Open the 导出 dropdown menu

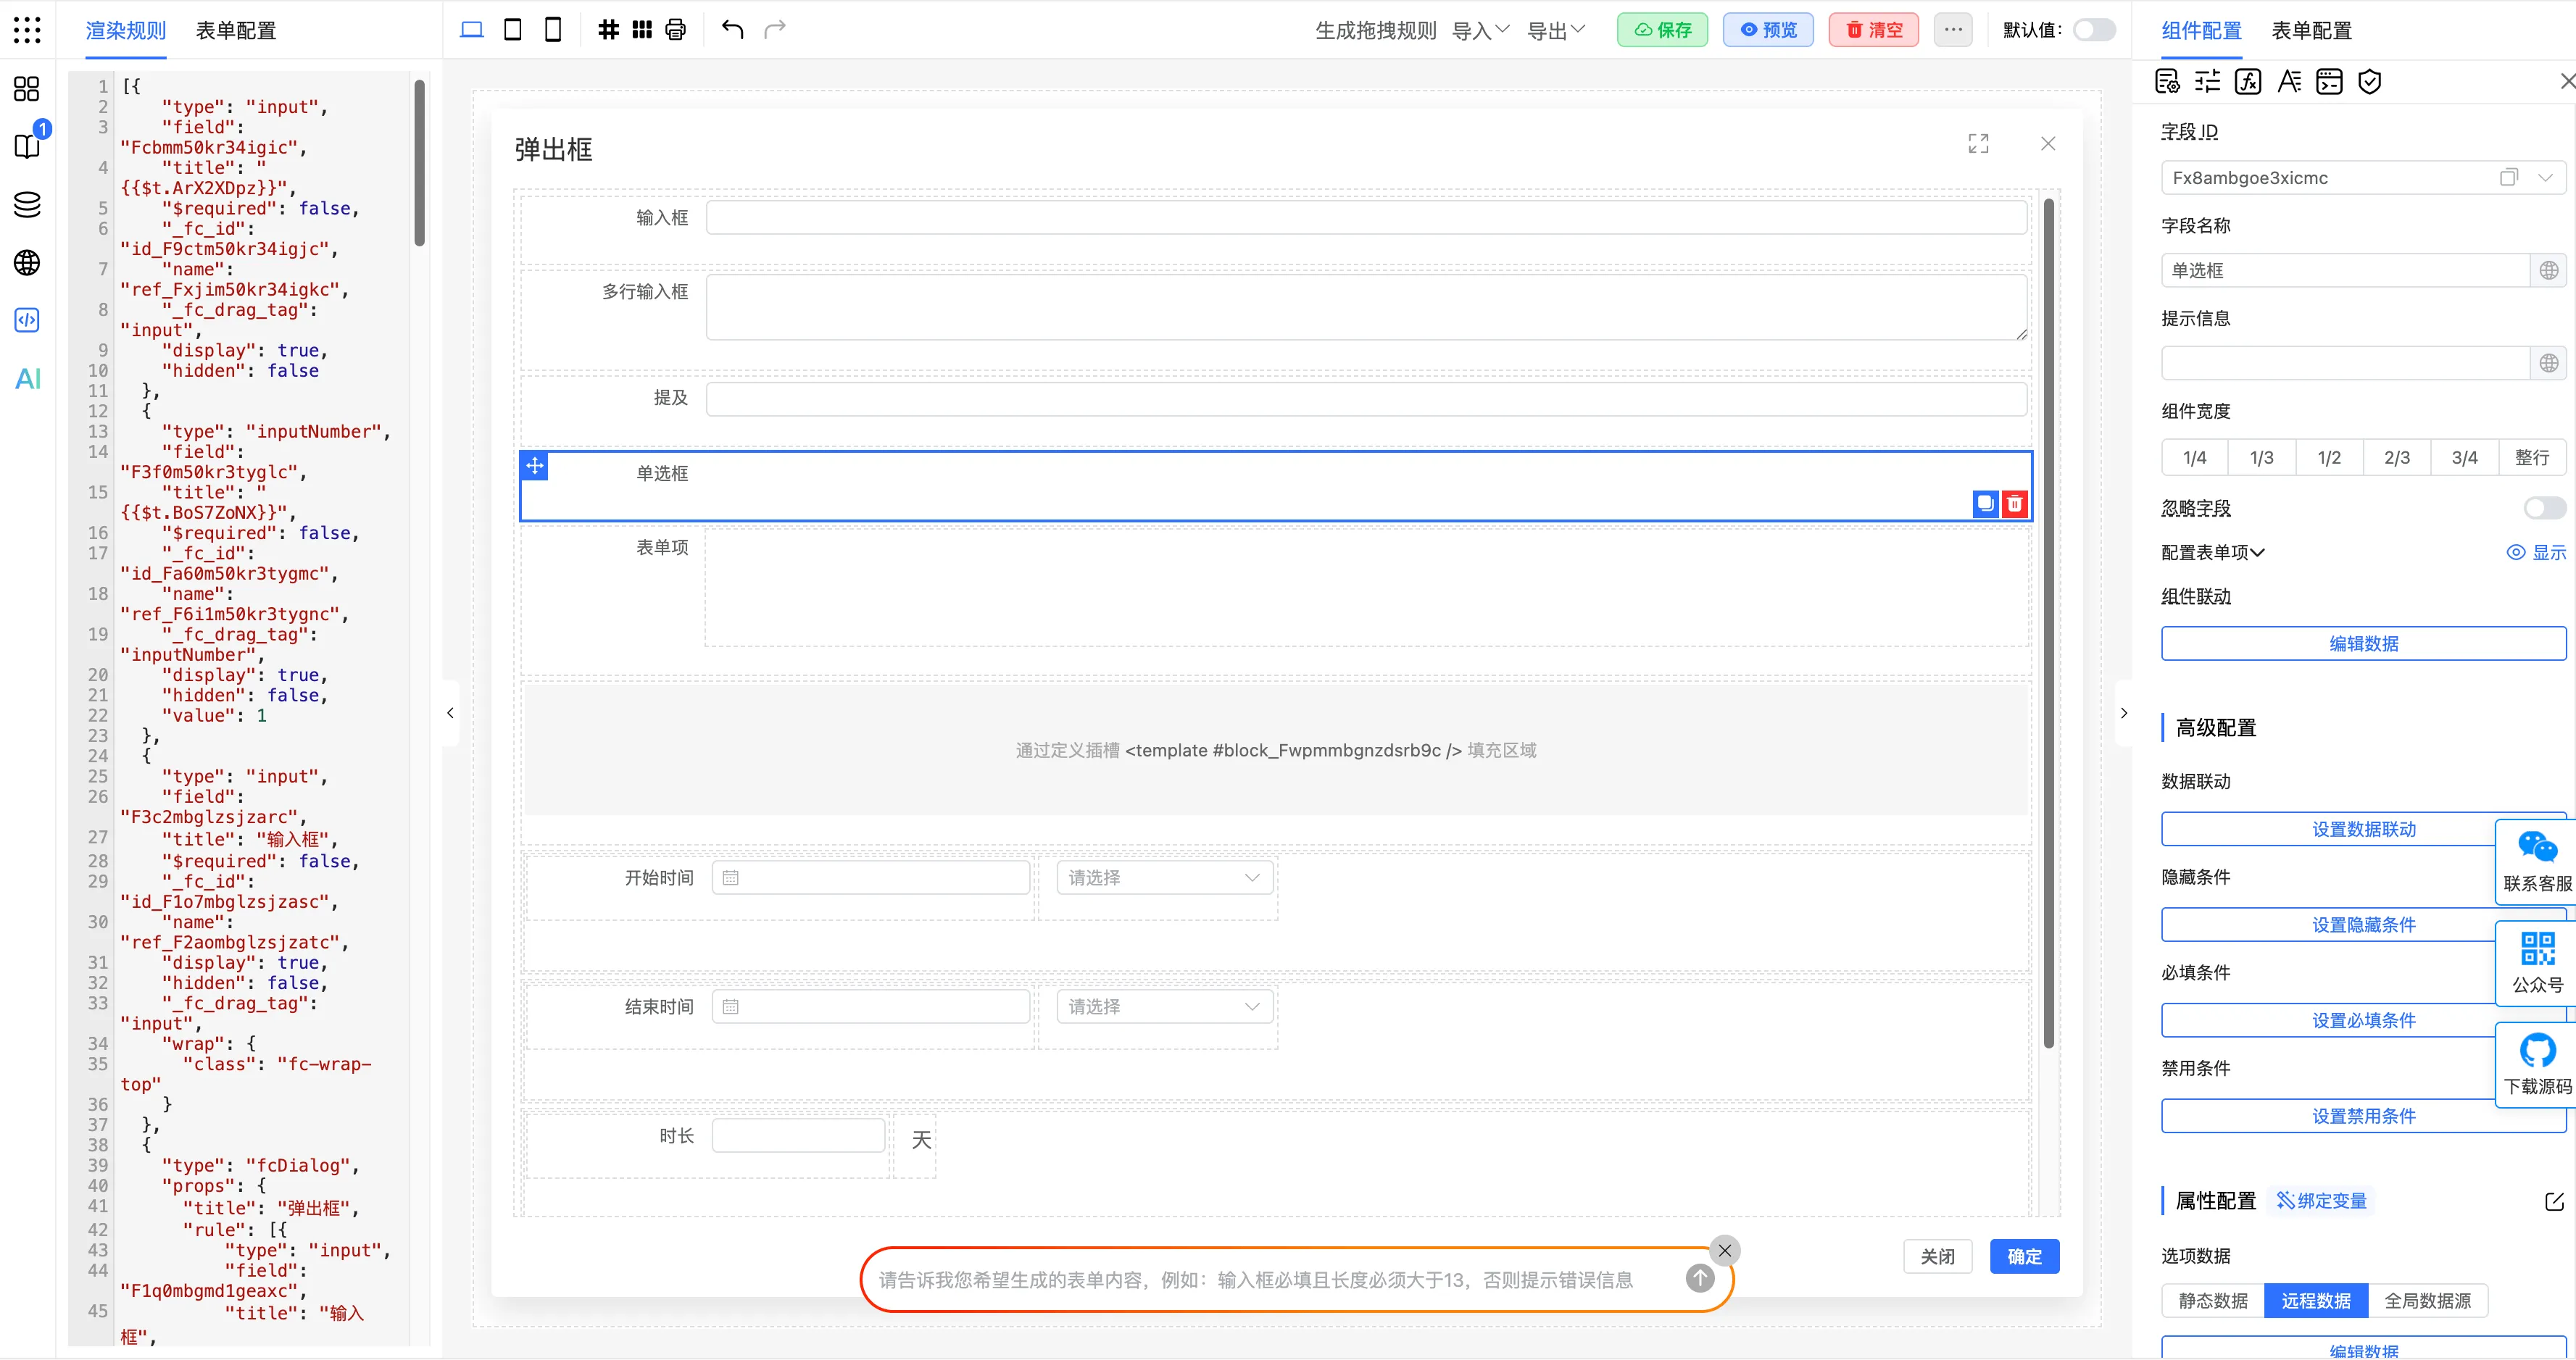click(1556, 31)
